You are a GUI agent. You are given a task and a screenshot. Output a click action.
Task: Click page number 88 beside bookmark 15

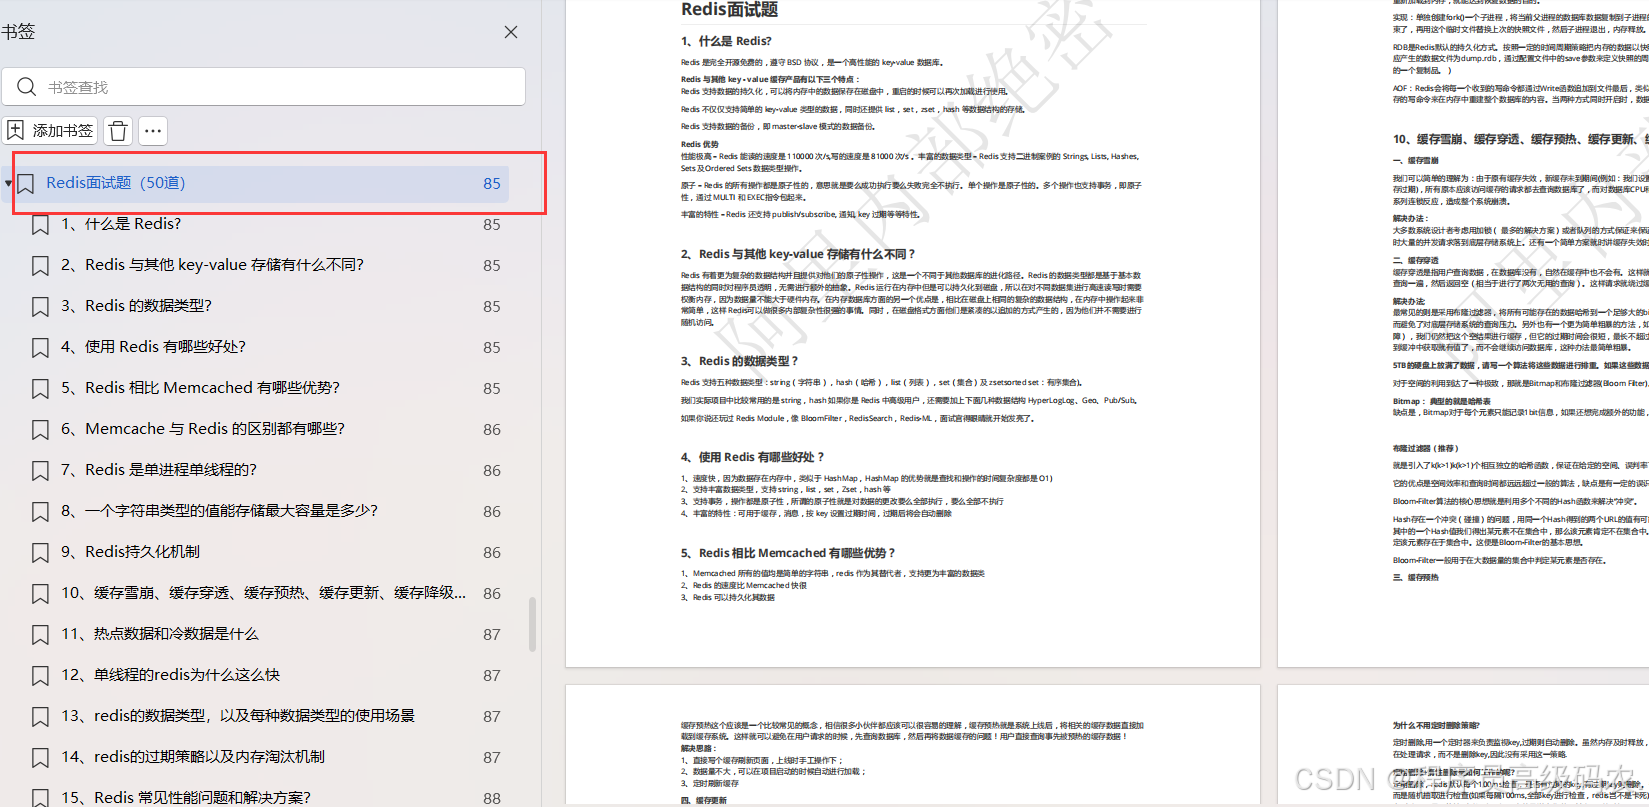coord(492,798)
